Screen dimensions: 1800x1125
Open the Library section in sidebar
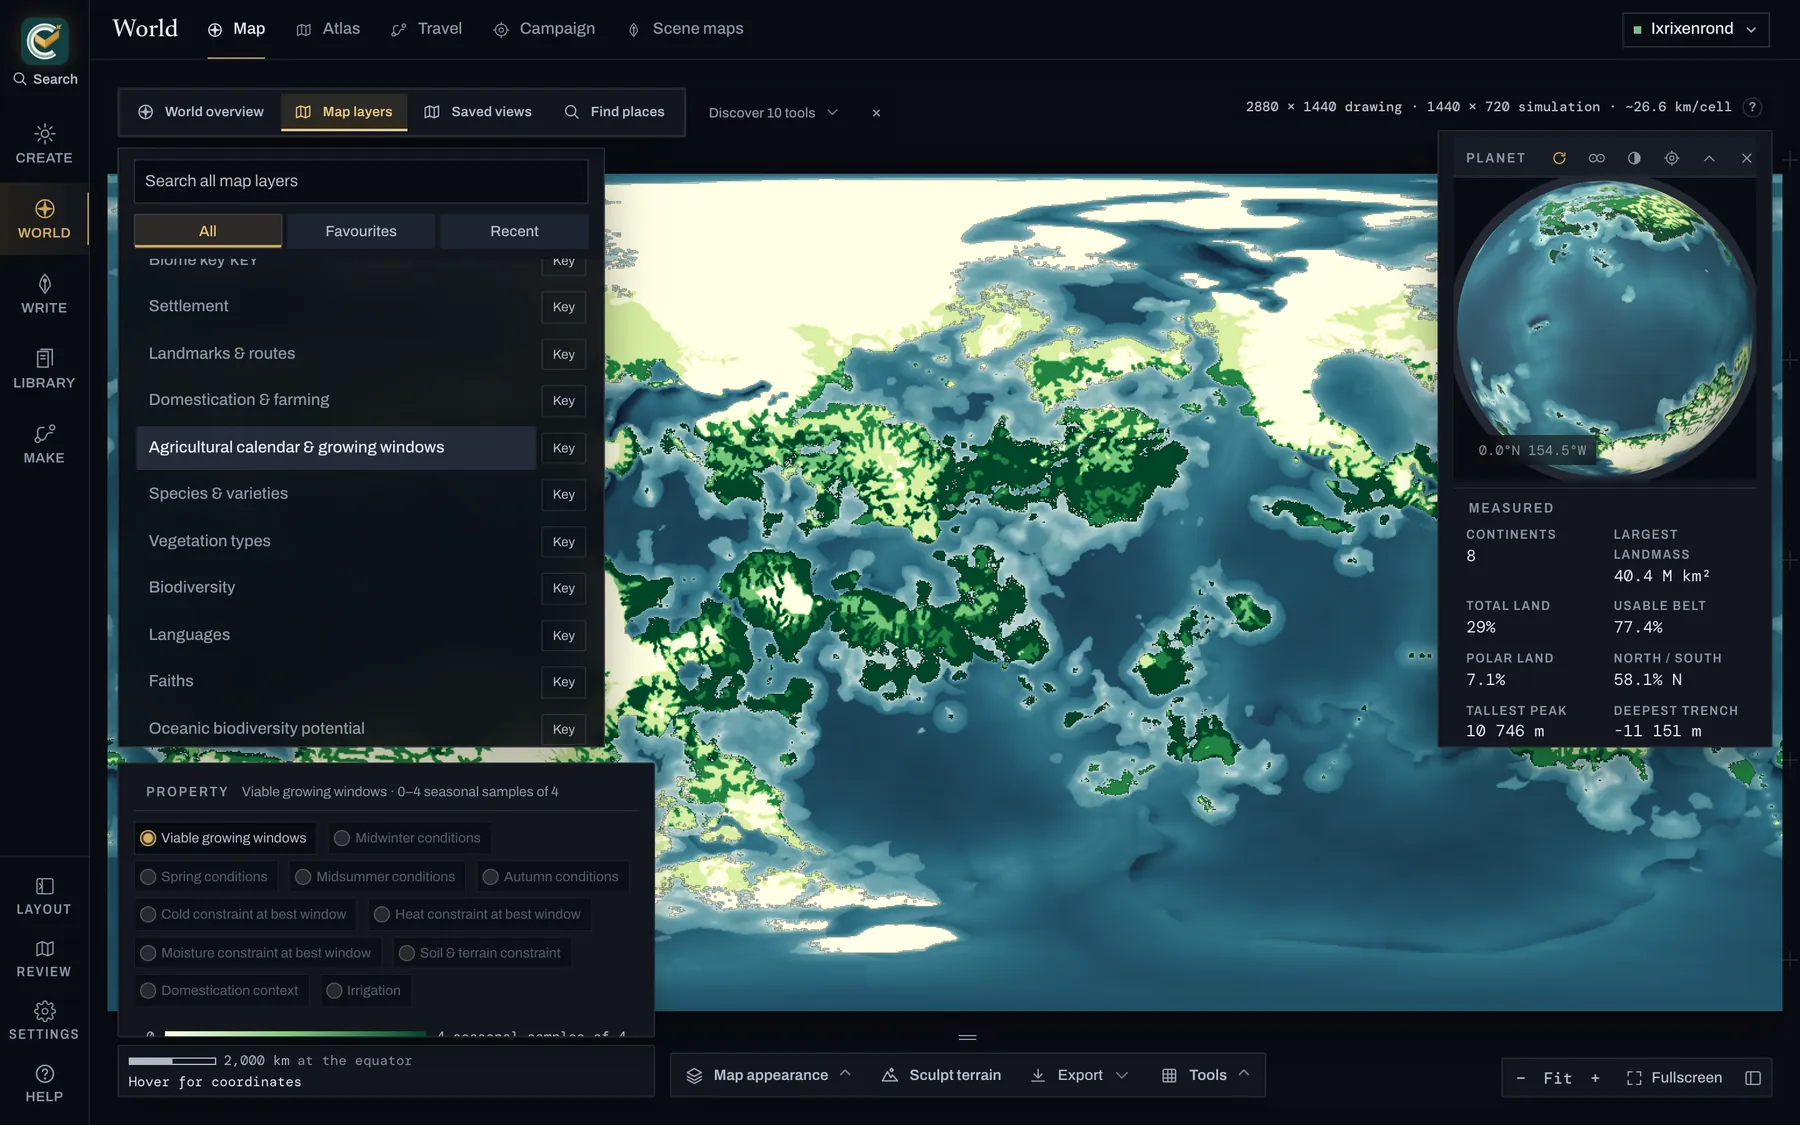tap(44, 369)
